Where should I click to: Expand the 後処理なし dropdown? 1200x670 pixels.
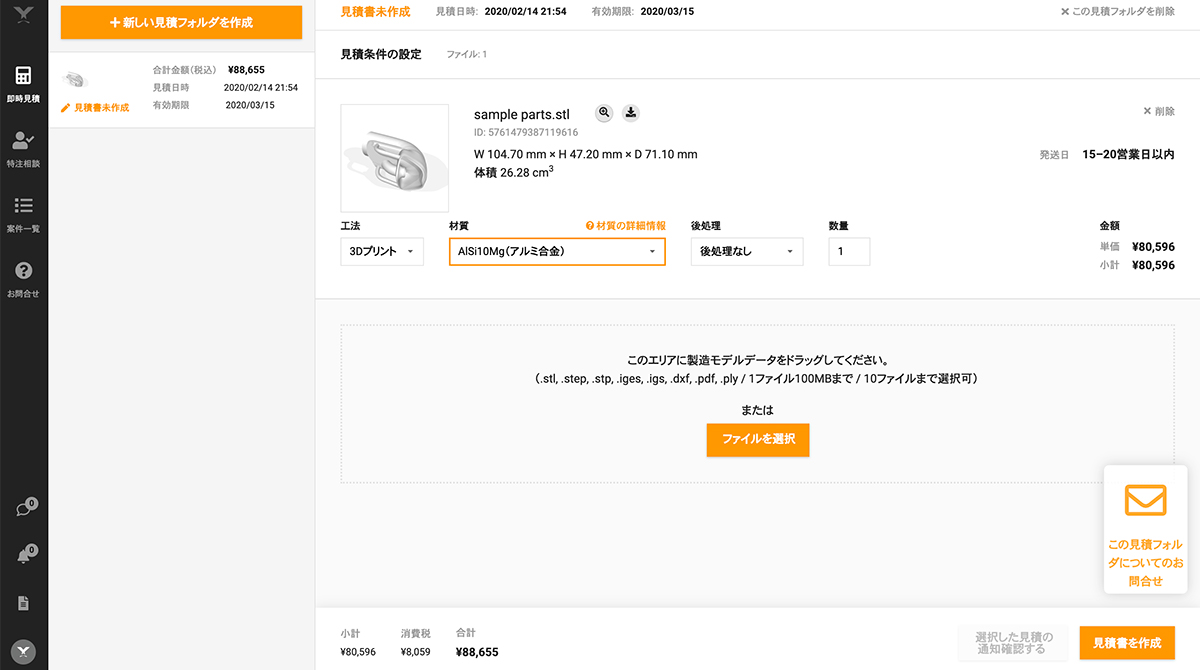(x=746, y=252)
